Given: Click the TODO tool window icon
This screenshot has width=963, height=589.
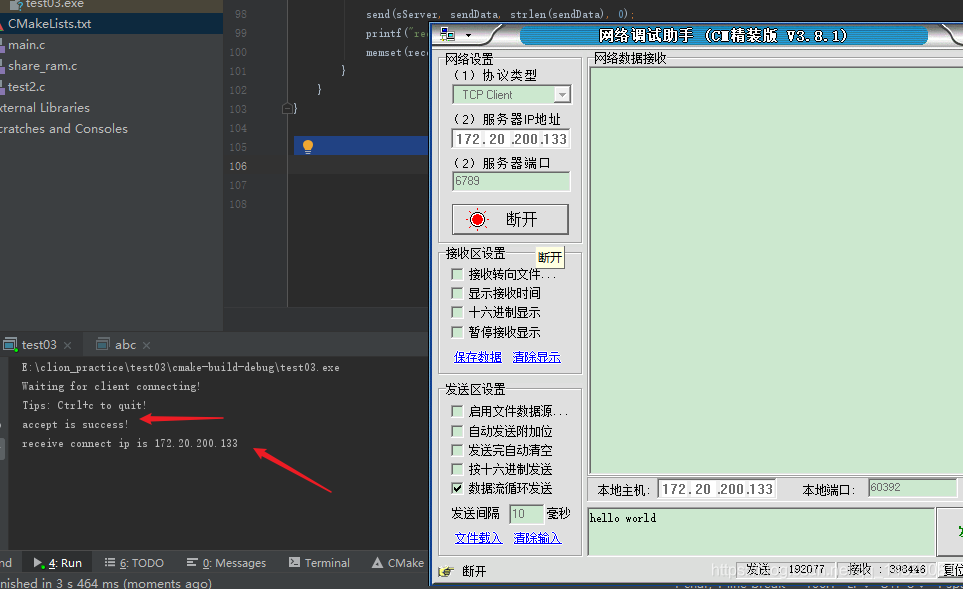Looking at the screenshot, I should coord(110,563).
